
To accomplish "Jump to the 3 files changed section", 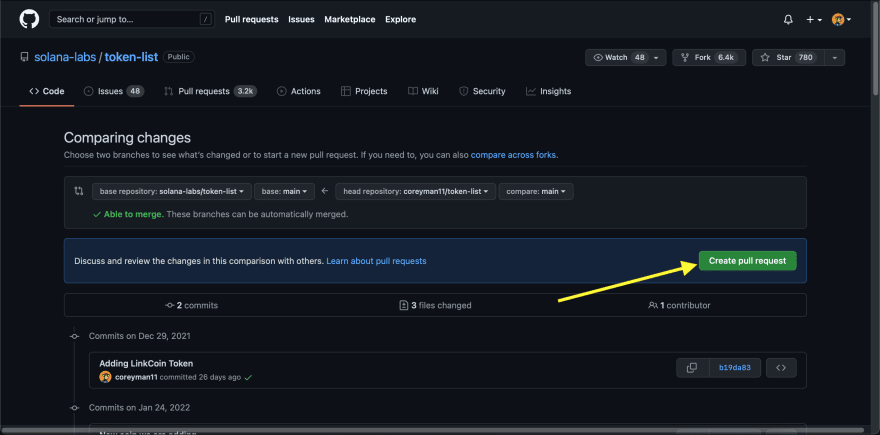I will [x=435, y=305].
